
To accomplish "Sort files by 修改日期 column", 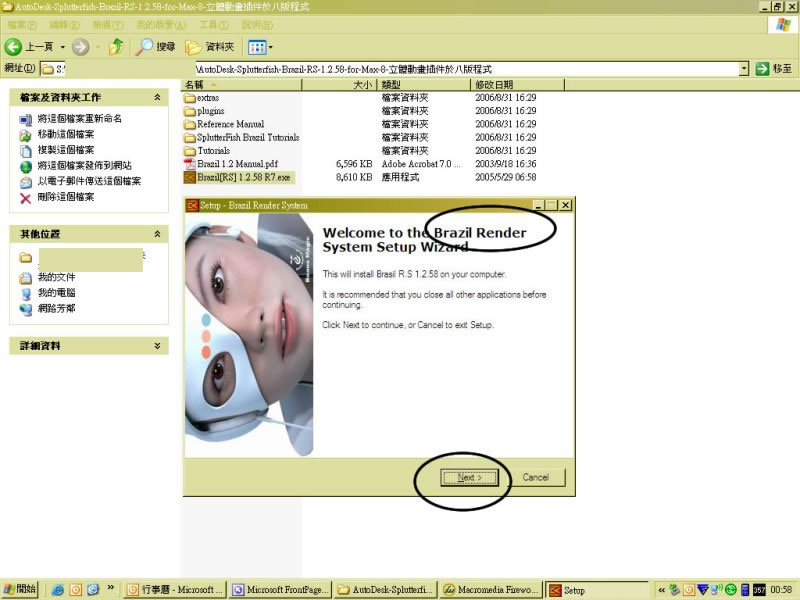I will coord(517,85).
